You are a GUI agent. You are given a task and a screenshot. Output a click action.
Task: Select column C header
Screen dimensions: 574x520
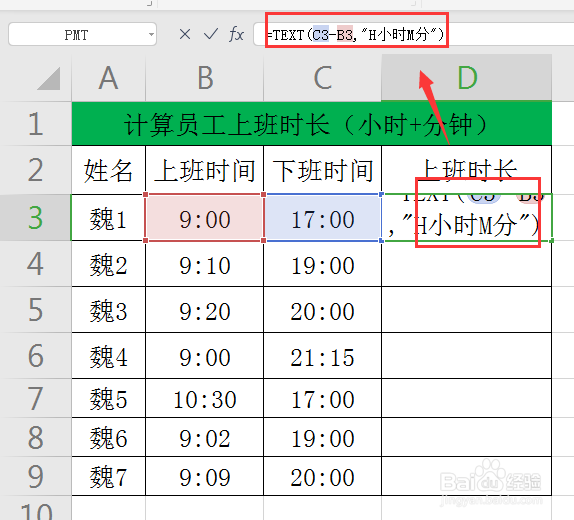322,78
